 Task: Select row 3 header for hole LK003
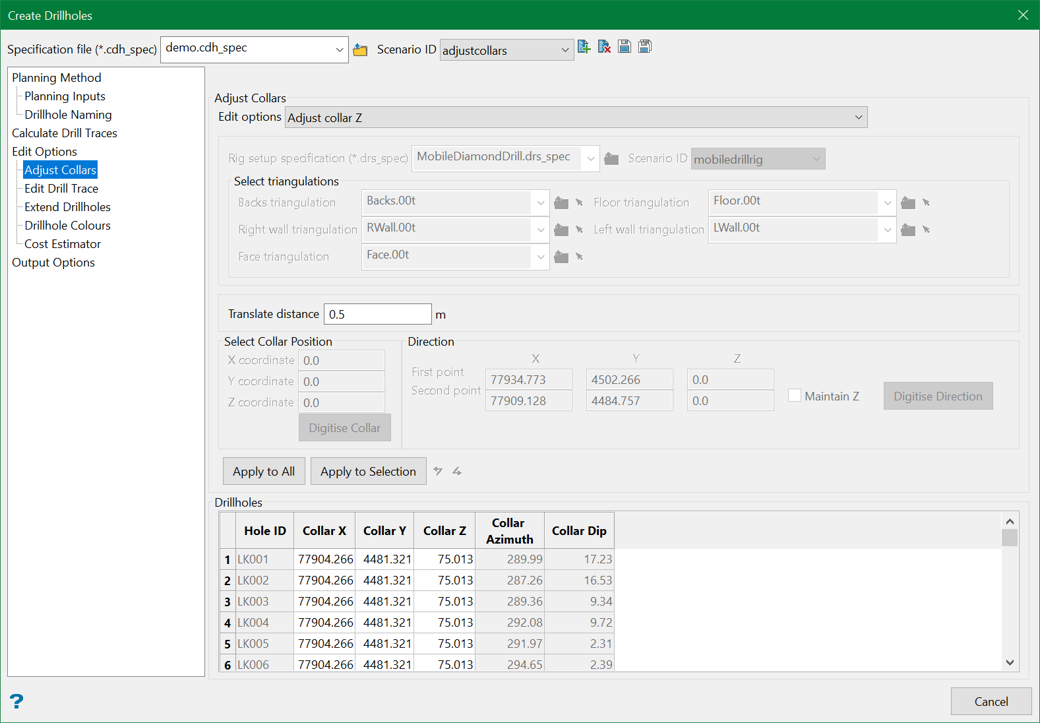click(227, 602)
